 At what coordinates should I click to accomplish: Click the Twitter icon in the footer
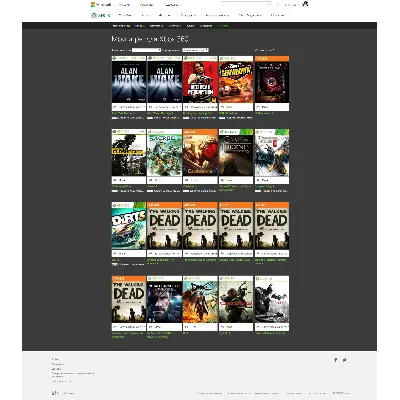[344, 360]
